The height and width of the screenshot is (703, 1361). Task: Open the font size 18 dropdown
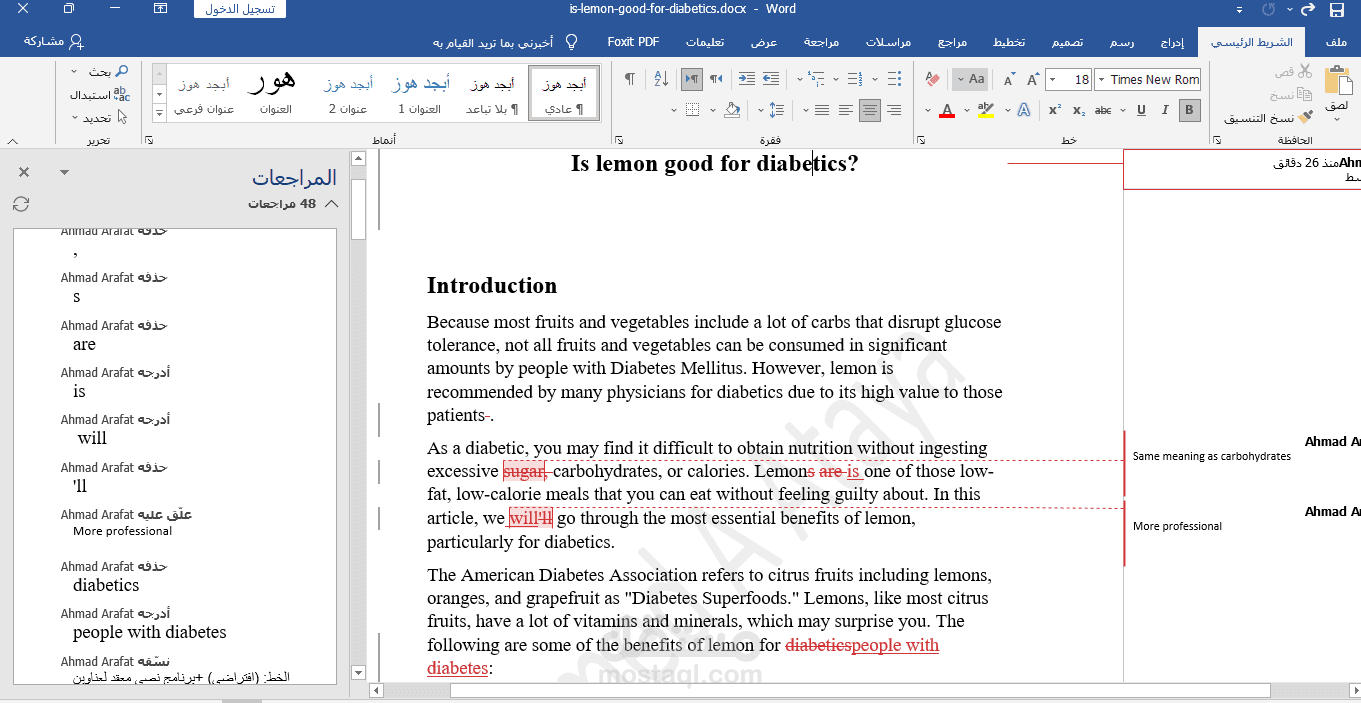[x=1052, y=80]
